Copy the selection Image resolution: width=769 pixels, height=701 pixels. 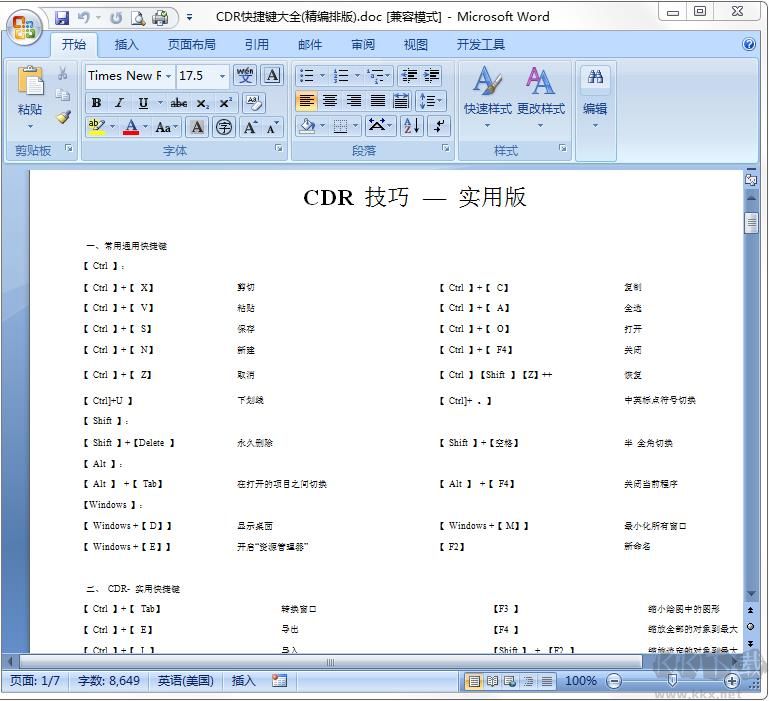[63, 95]
